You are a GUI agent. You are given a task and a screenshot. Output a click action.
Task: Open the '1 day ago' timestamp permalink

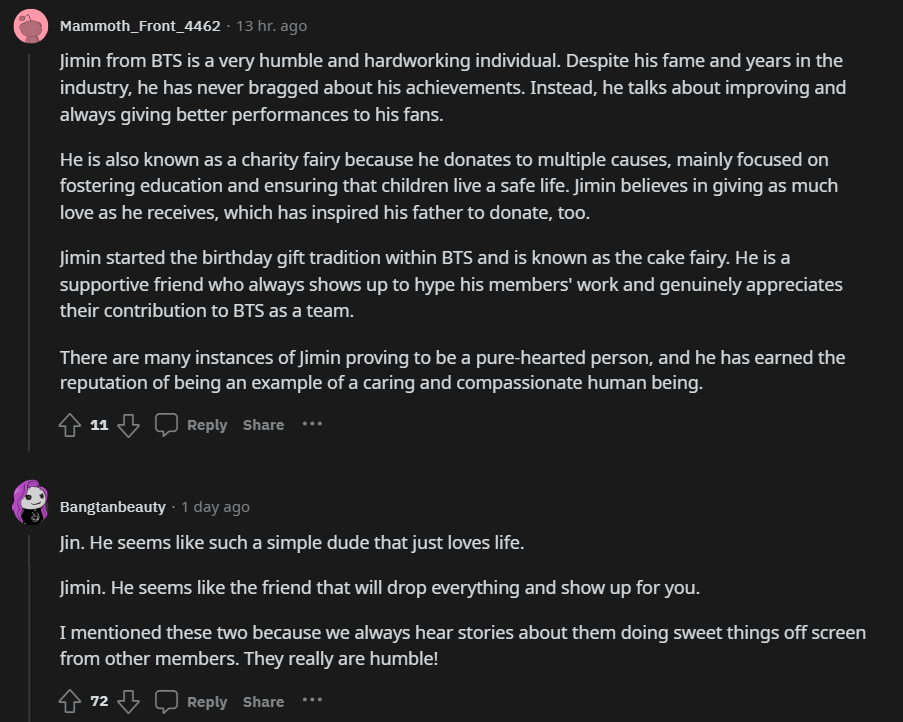(215, 507)
